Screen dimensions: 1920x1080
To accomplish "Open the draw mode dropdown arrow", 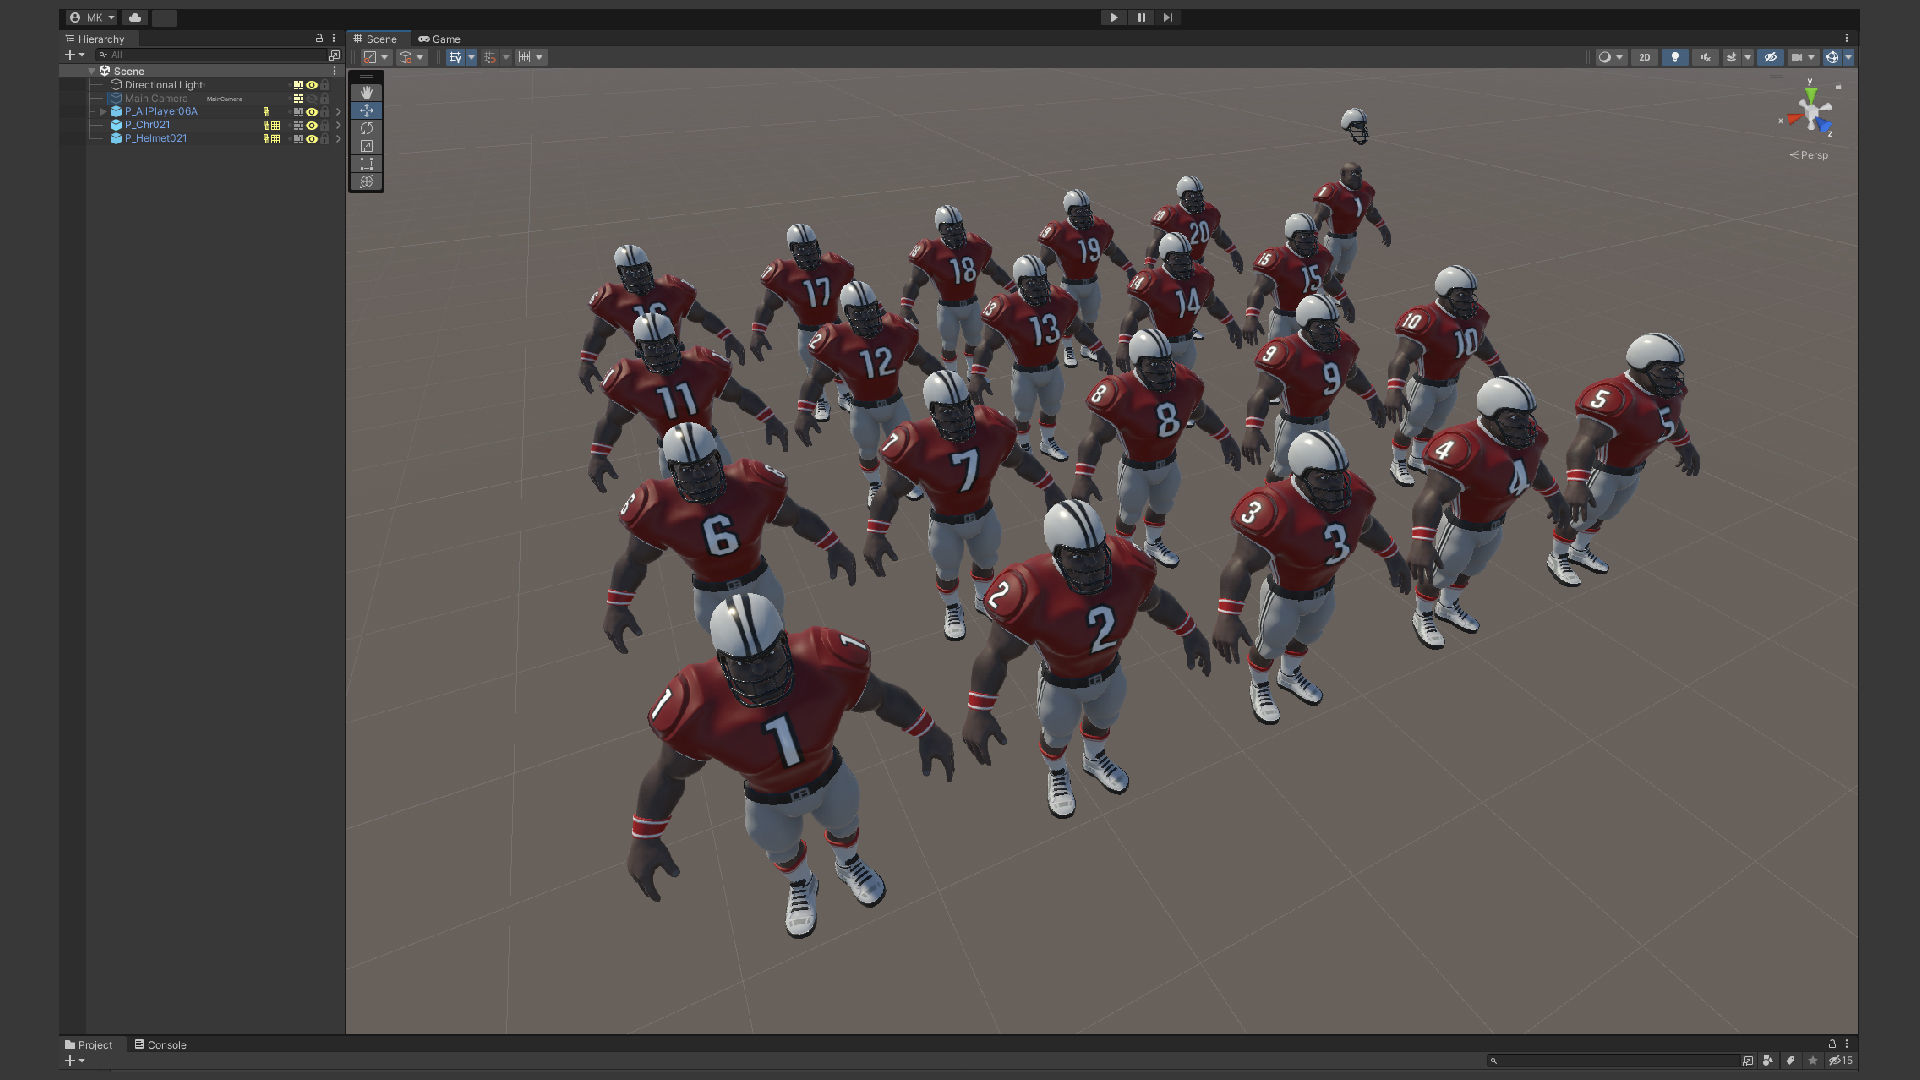I will click(x=1619, y=57).
